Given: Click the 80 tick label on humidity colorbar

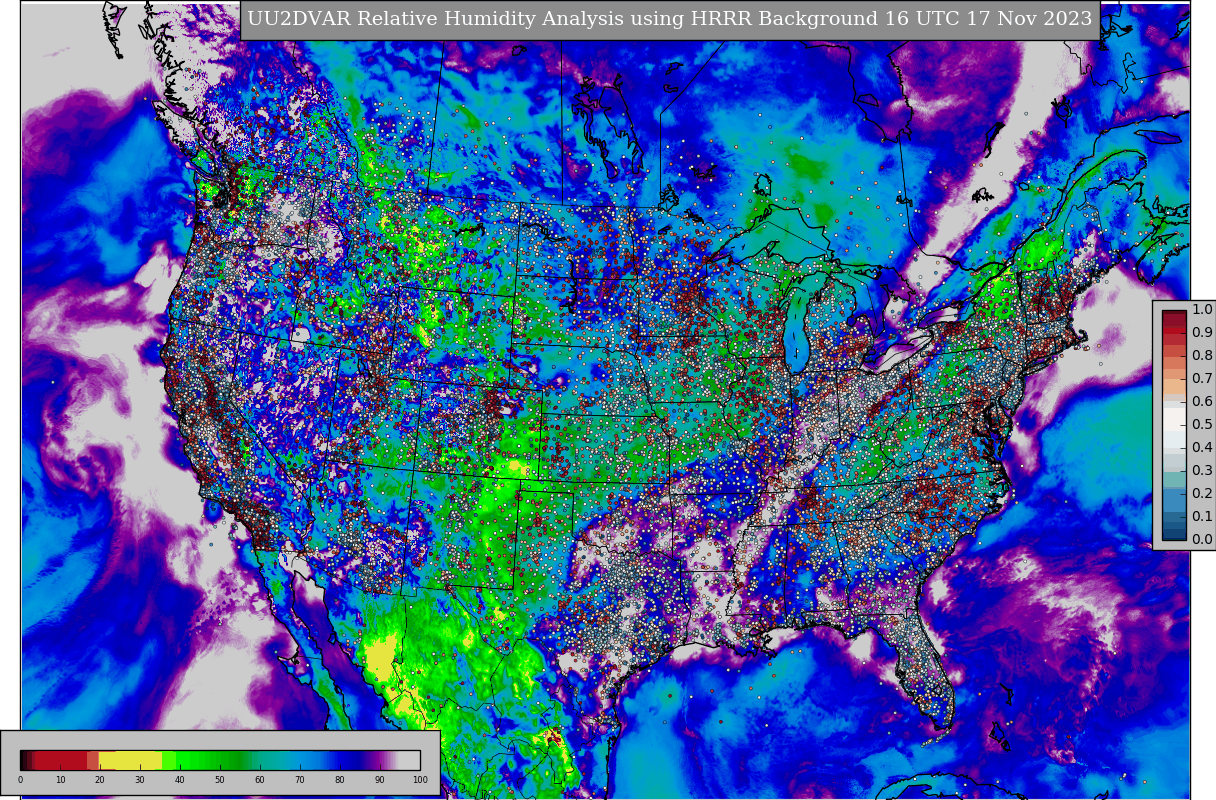Looking at the screenshot, I should 340,780.
